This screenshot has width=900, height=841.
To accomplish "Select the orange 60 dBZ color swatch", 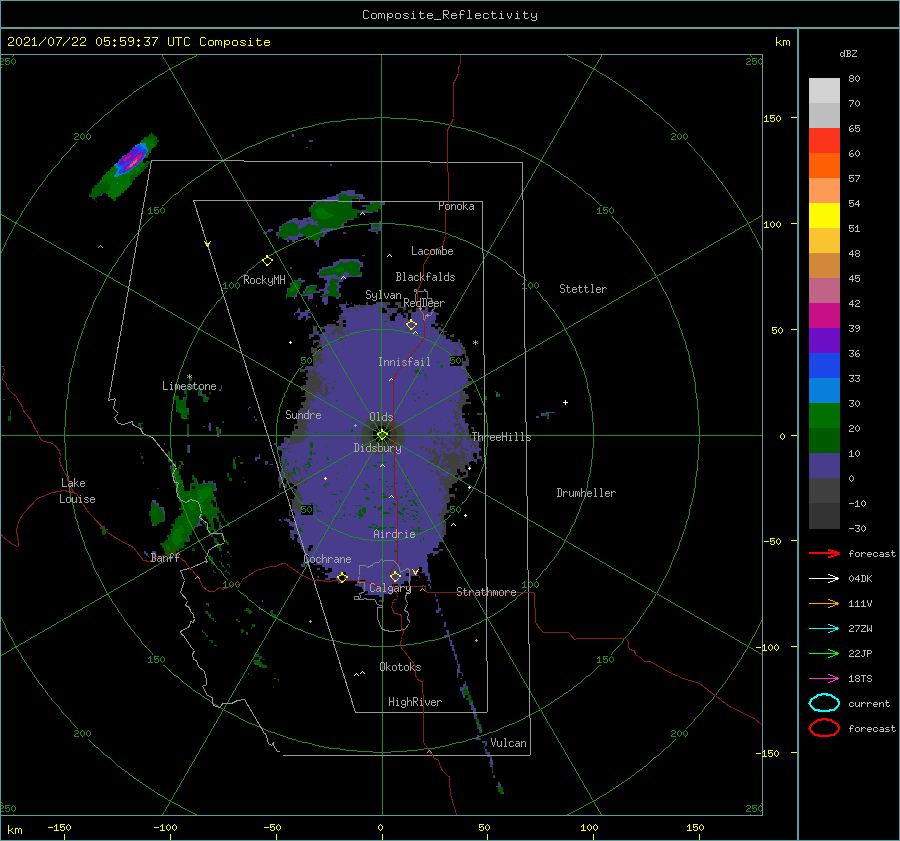I will 824,165.
